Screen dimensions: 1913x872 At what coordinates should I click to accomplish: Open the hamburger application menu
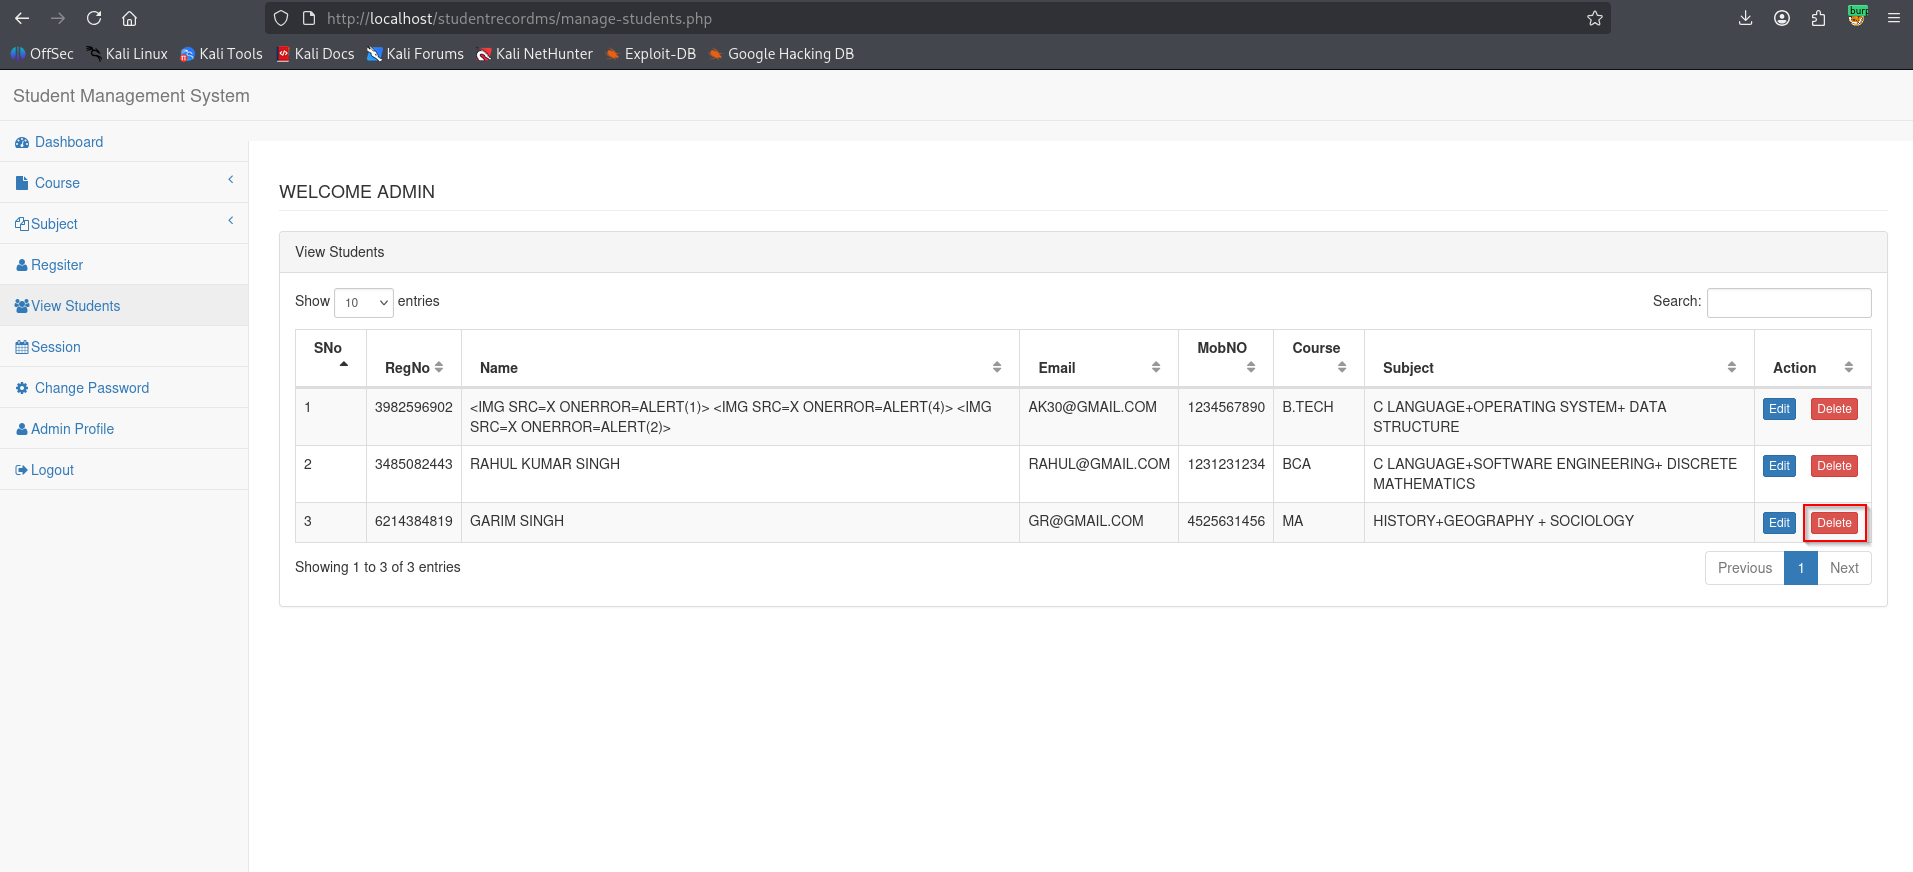(x=1893, y=18)
